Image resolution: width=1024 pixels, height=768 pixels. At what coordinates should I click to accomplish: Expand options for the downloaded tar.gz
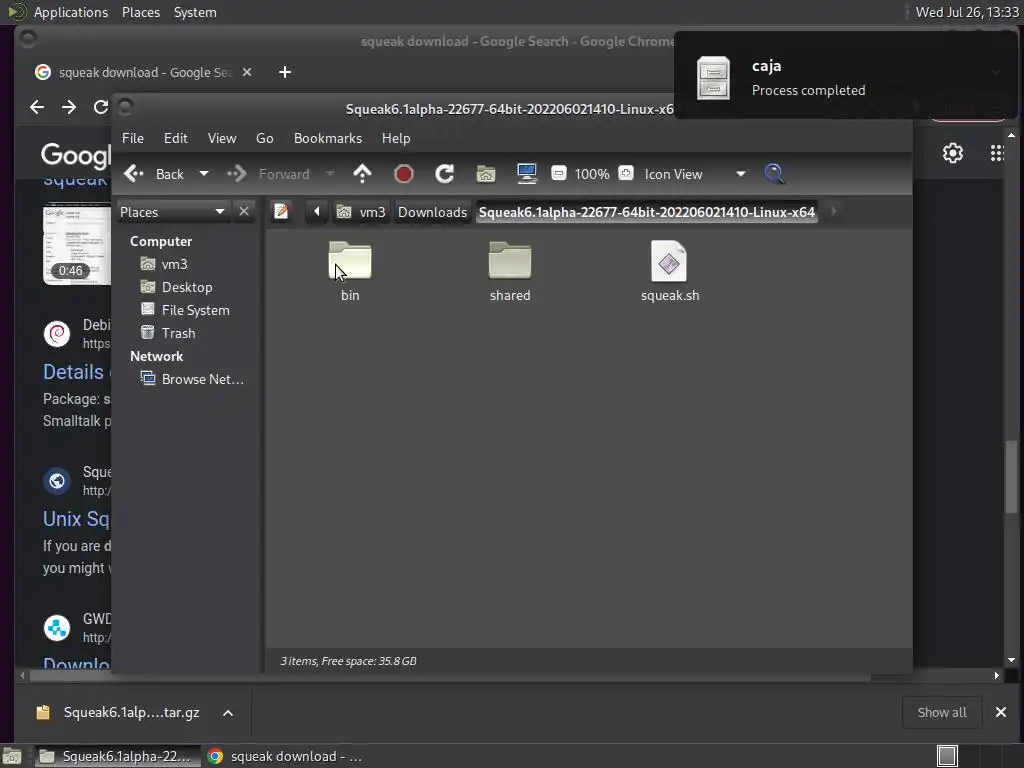pyautogui.click(x=228, y=712)
